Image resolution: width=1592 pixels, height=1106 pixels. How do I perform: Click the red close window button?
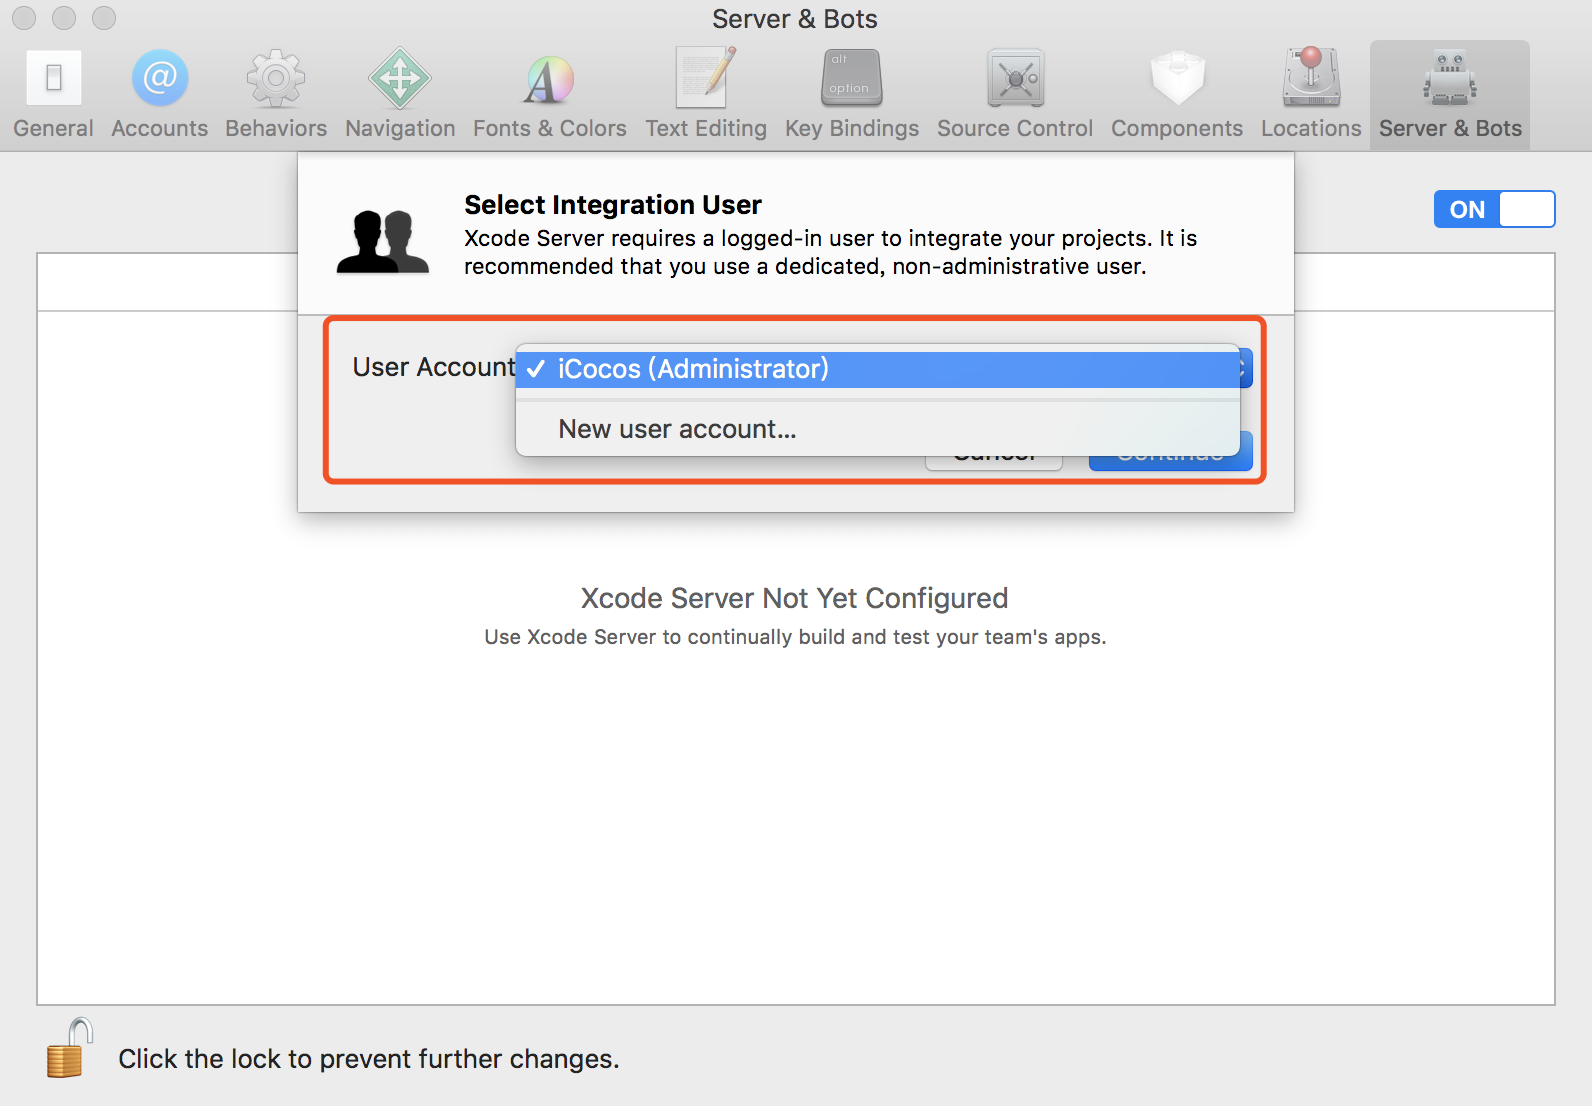tap(24, 18)
